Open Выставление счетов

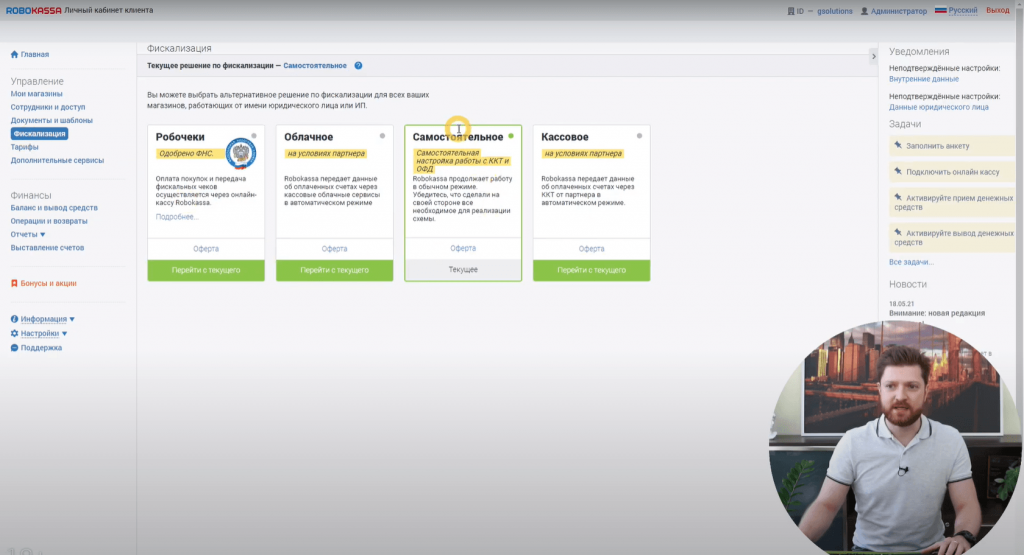pos(47,247)
